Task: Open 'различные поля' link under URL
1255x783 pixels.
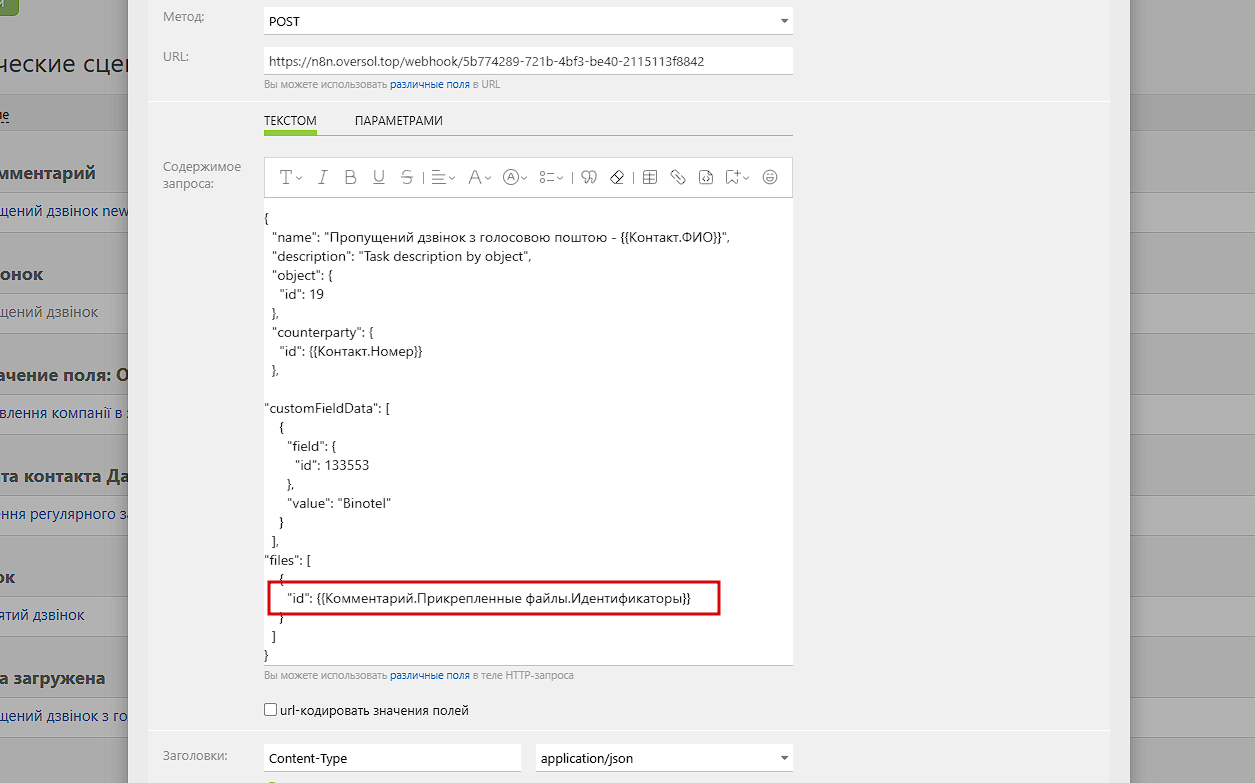Action: click(430, 85)
